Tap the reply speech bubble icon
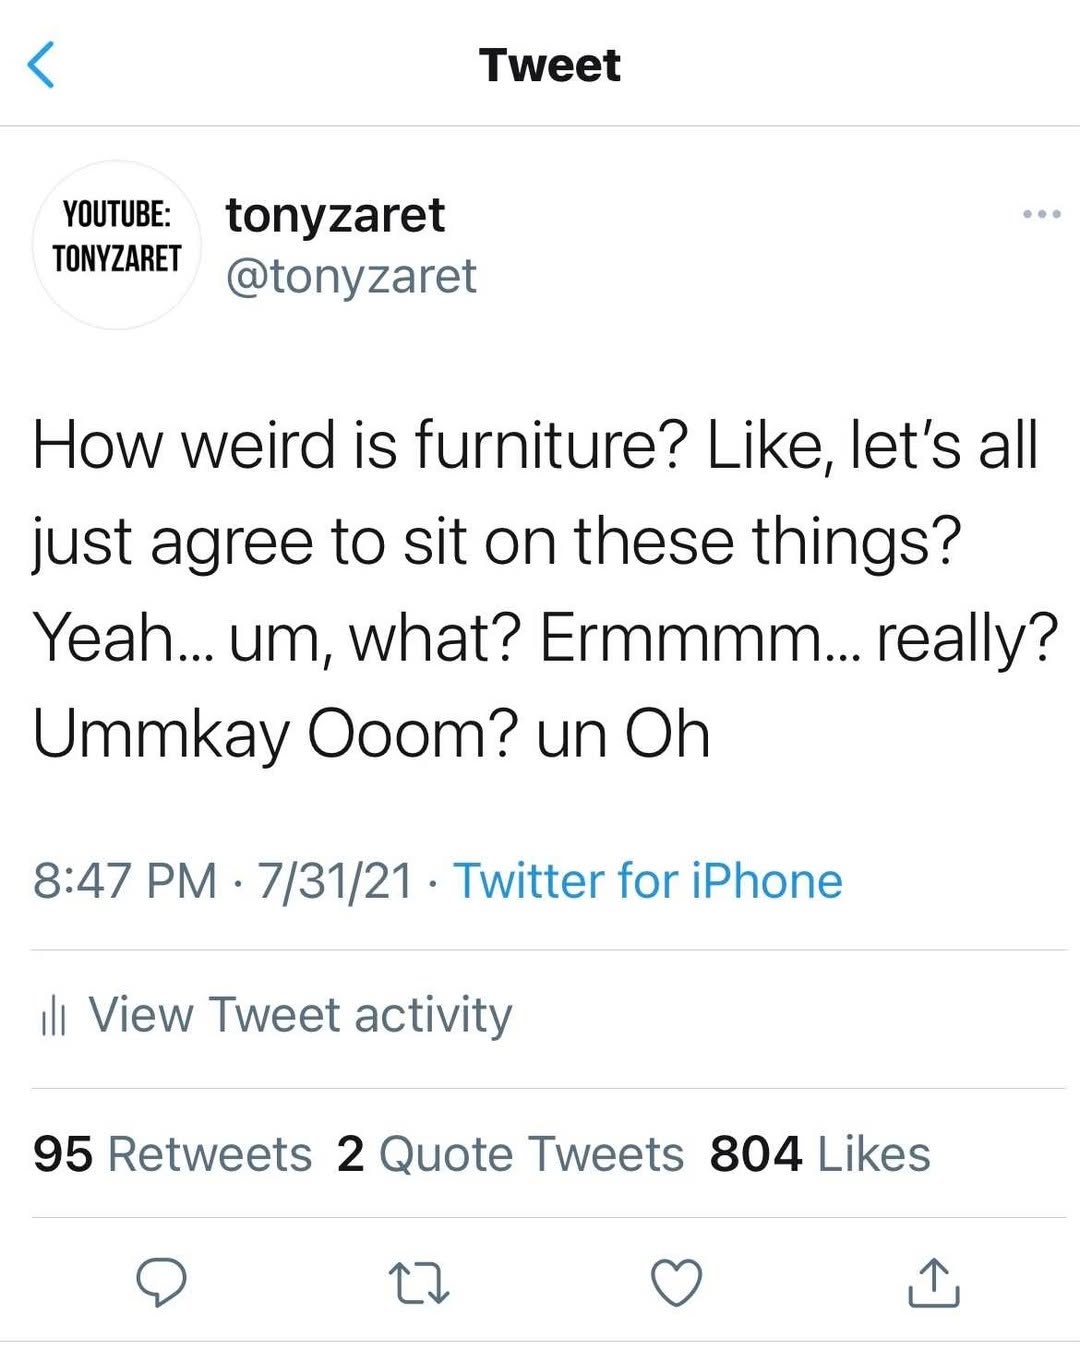1080x1349 pixels. coord(161,1282)
